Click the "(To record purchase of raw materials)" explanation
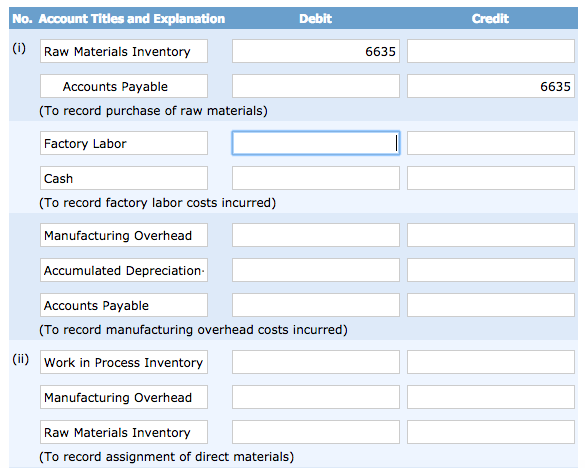585x468 pixels. click(153, 111)
